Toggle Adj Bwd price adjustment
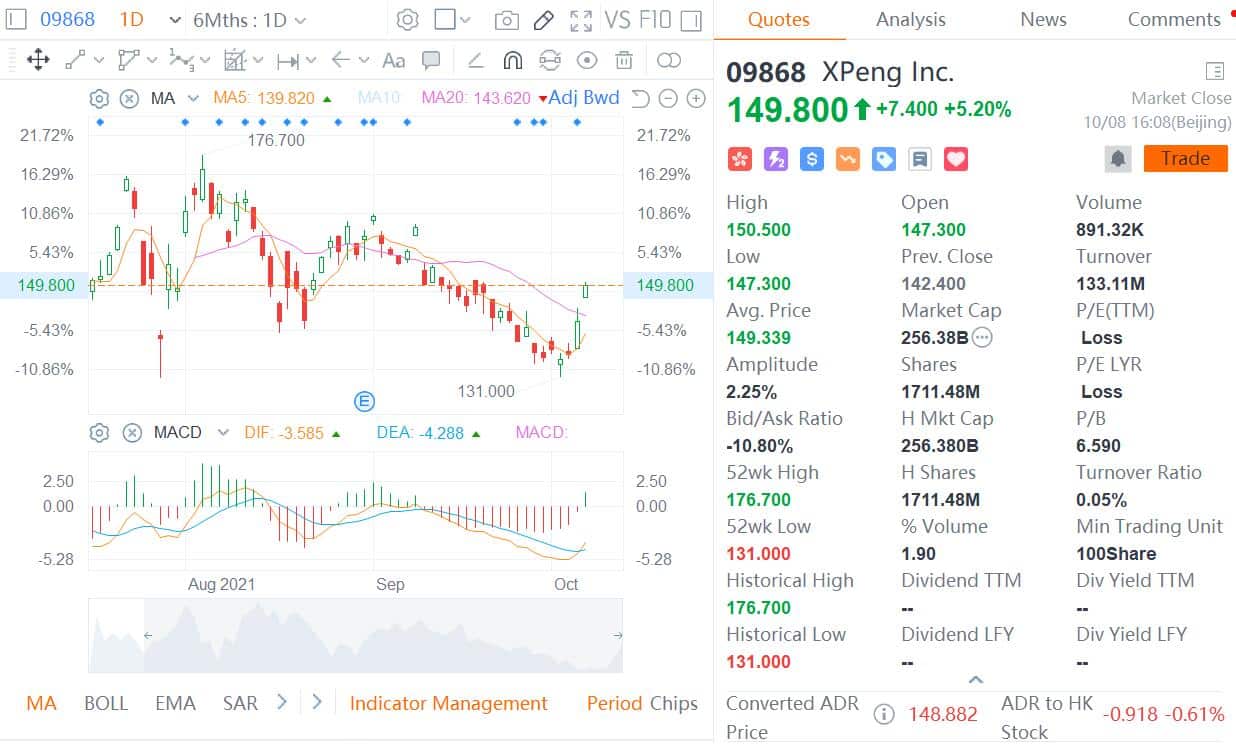 (x=583, y=98)
